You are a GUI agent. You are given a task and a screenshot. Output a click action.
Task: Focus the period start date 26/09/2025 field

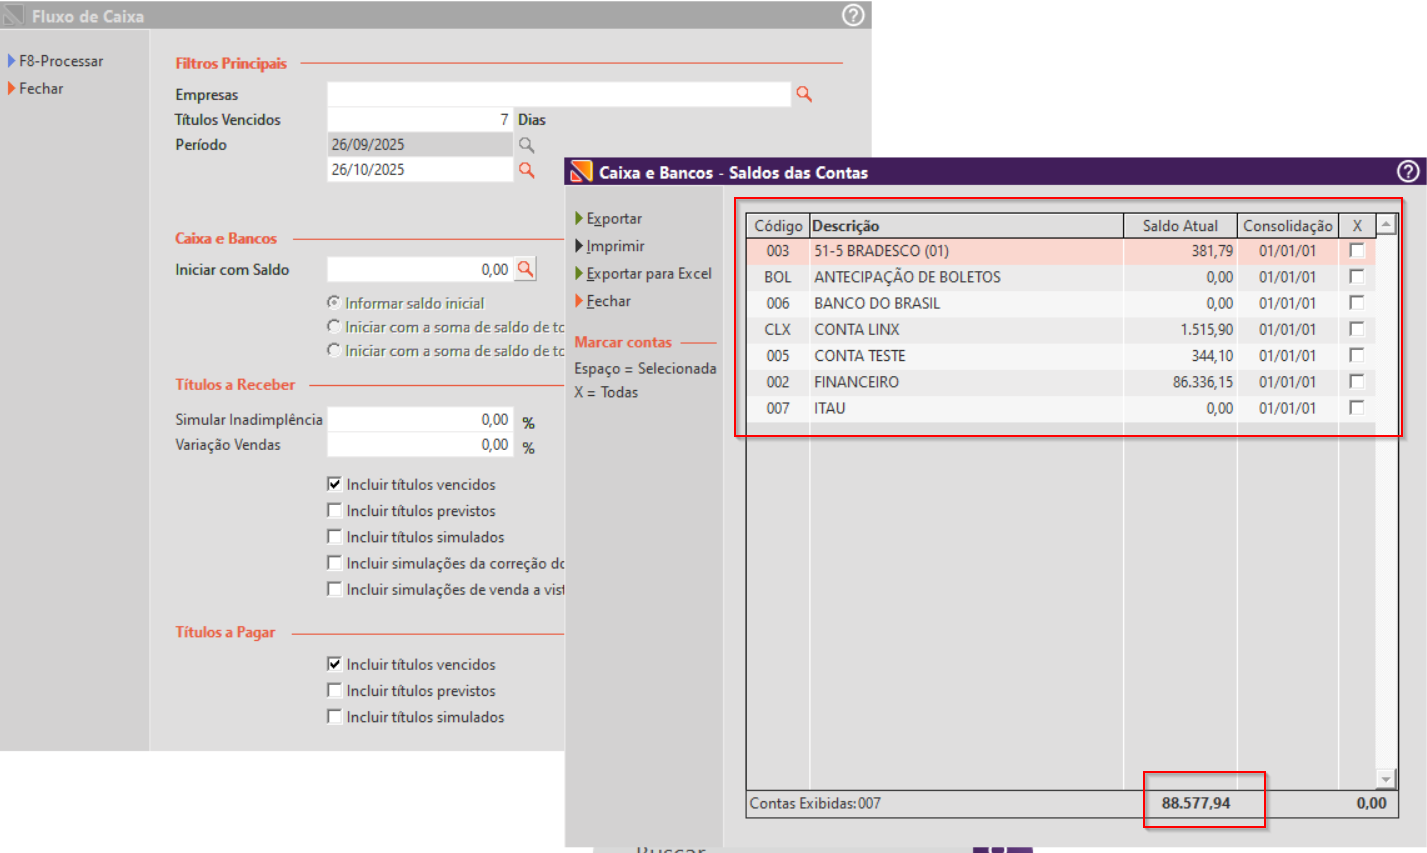click(420, 144)
